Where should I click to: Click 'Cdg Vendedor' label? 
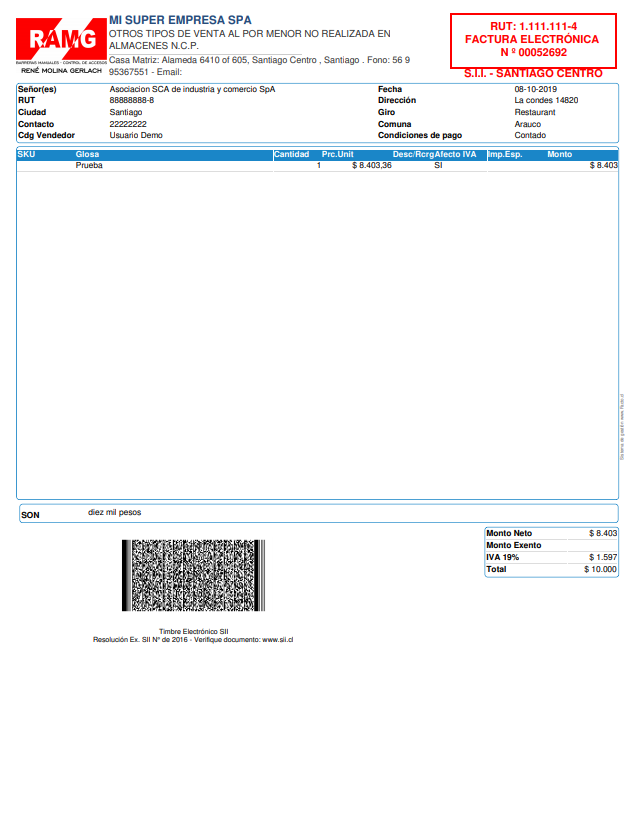(46, 135)
